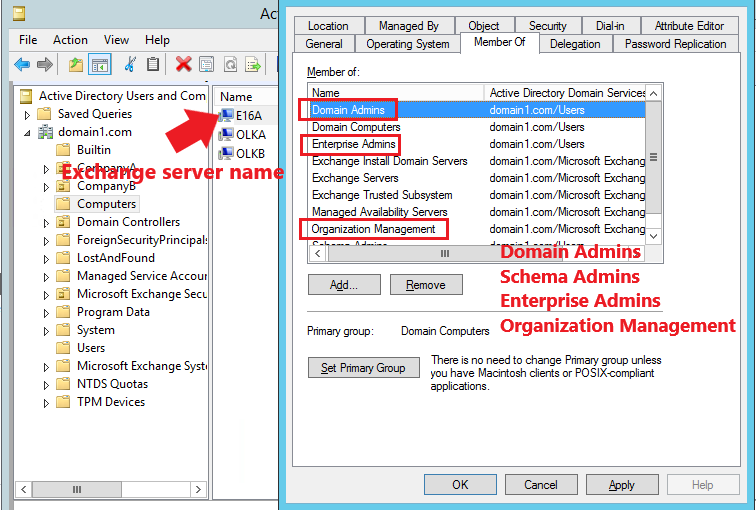Click the Apply button
The width and height of the screenshot is (756, 510).
click(622, 484)
